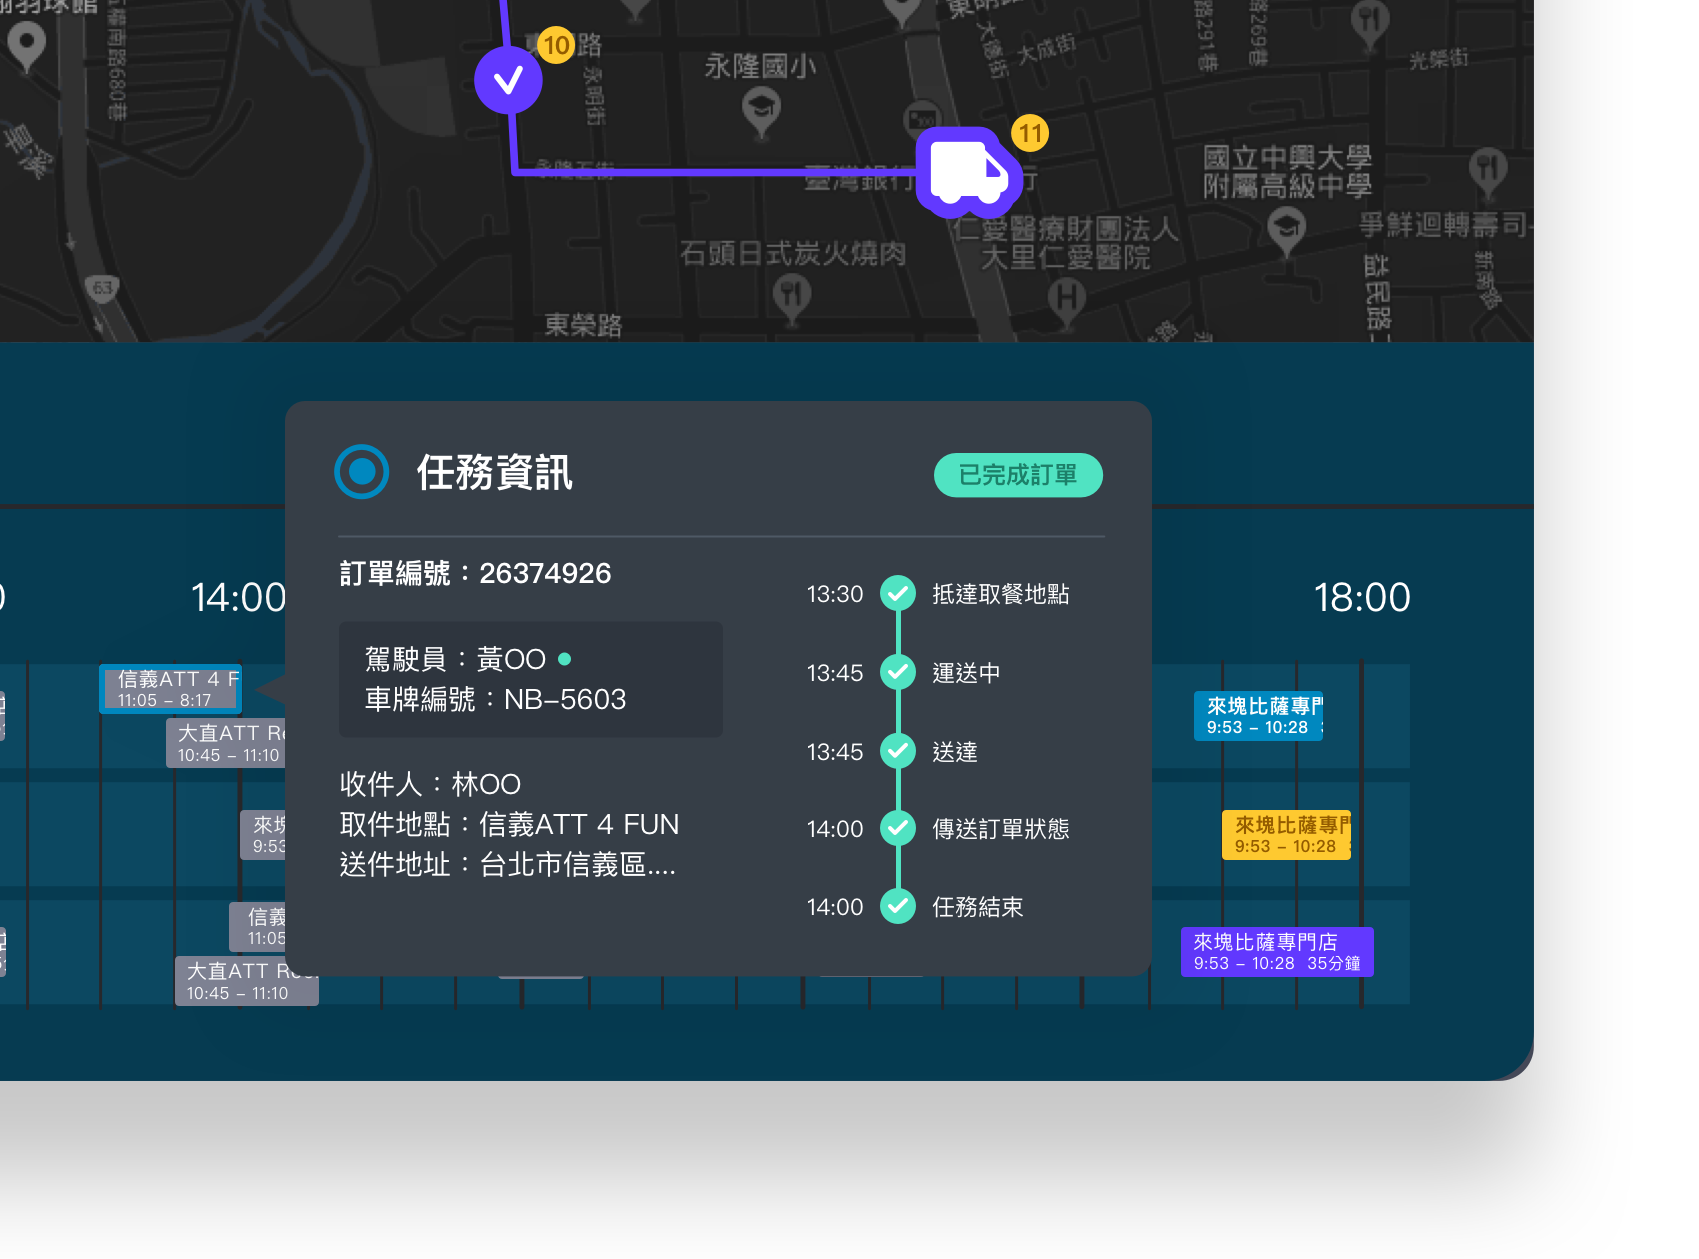This screenshot has width=1699, height=1259.
Task: Click the blue circle task info icon
Action: coord(361,471)
